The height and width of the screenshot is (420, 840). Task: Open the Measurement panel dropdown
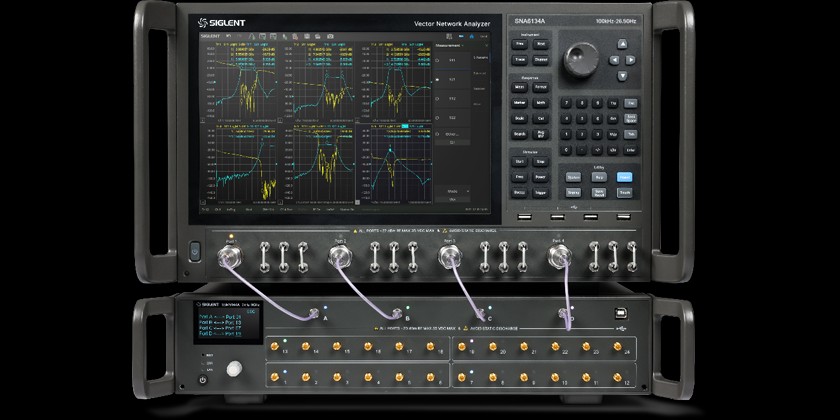tap(449, 46)
